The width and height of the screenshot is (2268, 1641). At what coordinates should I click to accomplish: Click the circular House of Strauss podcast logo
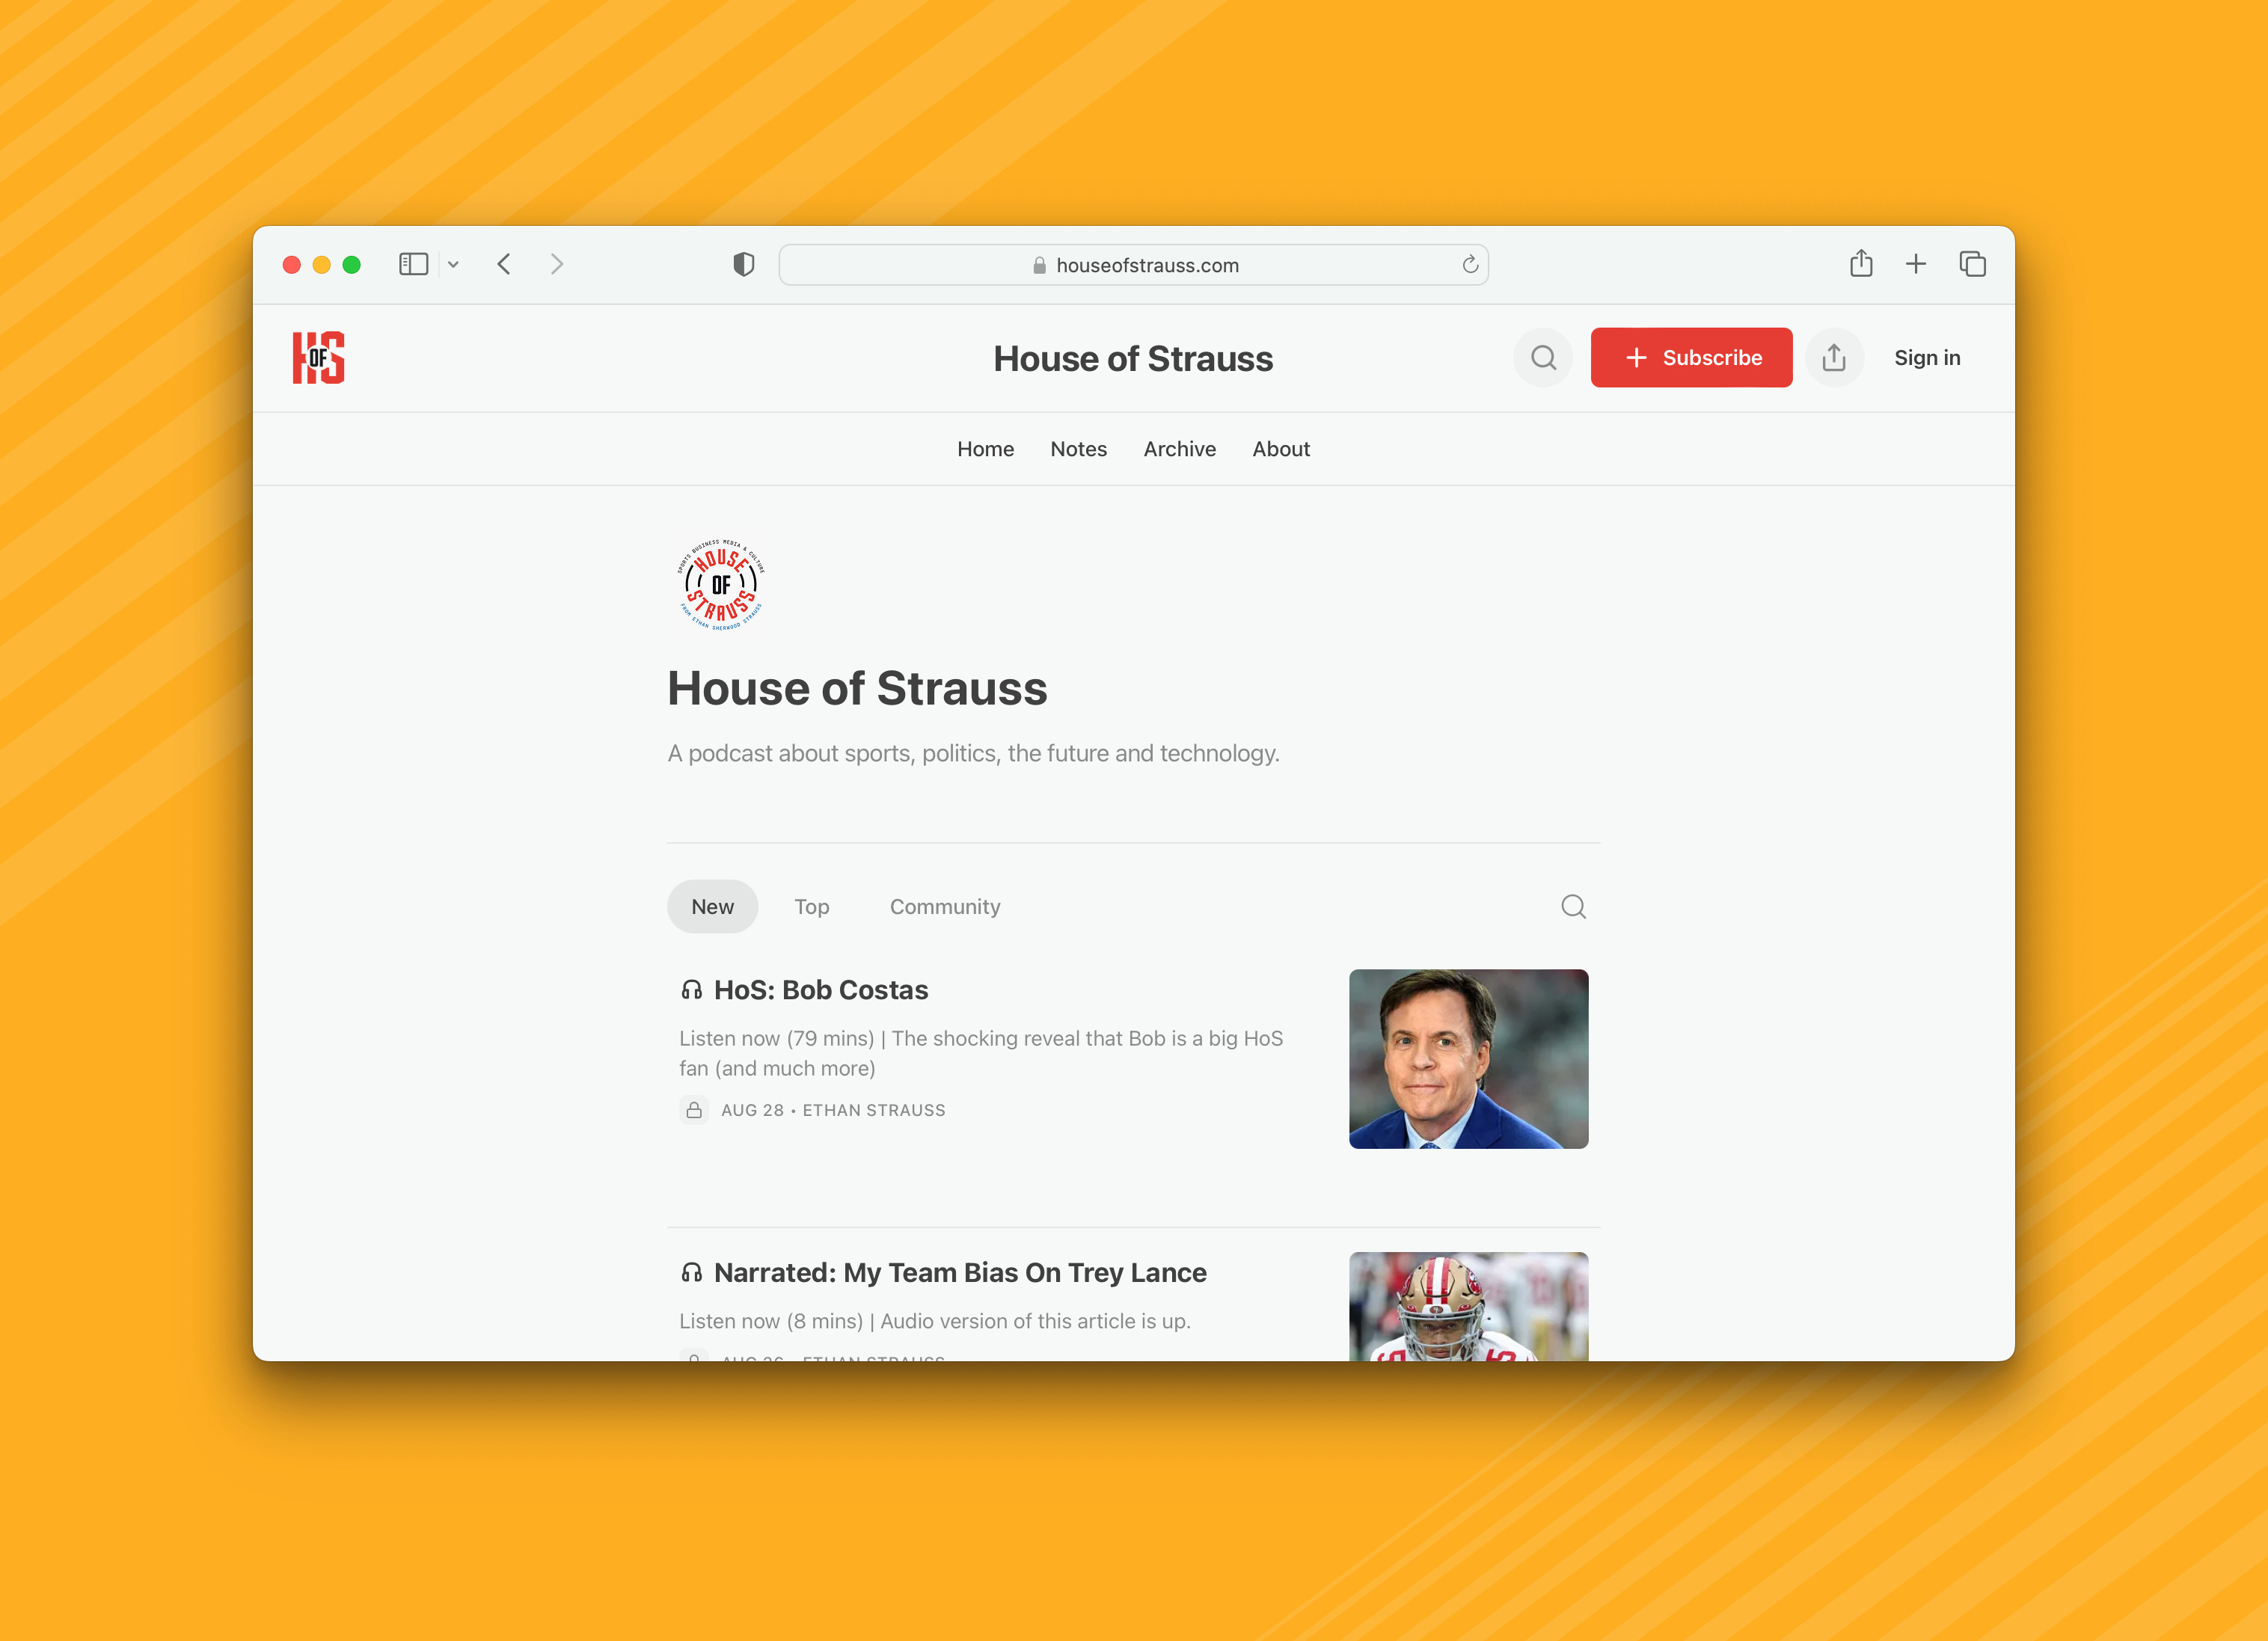coord(720,585)
